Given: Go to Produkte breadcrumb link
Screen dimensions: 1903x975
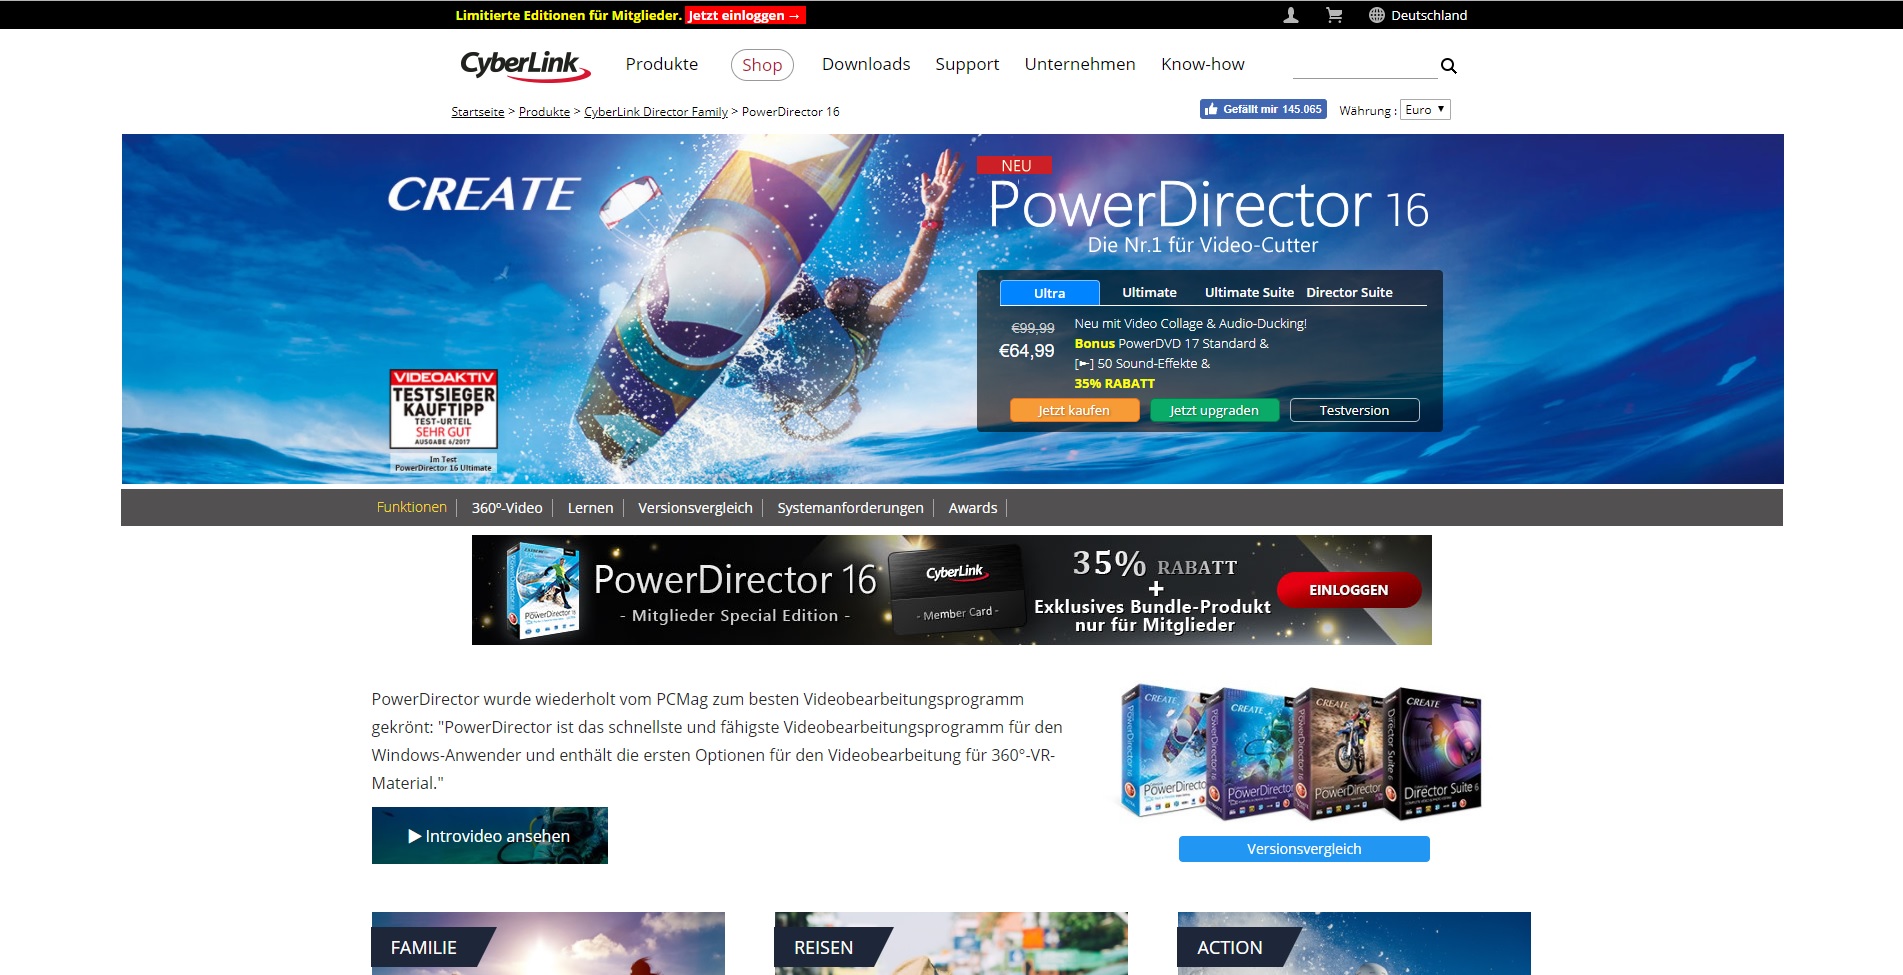Looking at the screenshot, I should click(x=544, y=112).
